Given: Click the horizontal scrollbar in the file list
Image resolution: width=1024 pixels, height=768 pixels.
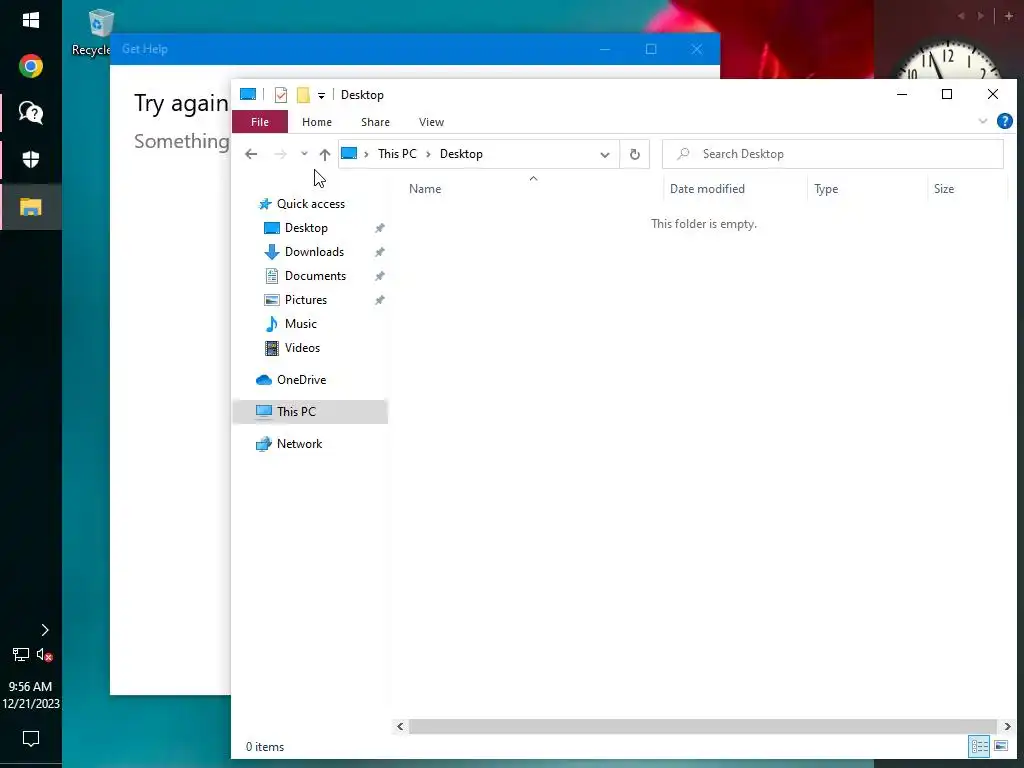Looking at the screenshot, I should click(x=703, y=726).
